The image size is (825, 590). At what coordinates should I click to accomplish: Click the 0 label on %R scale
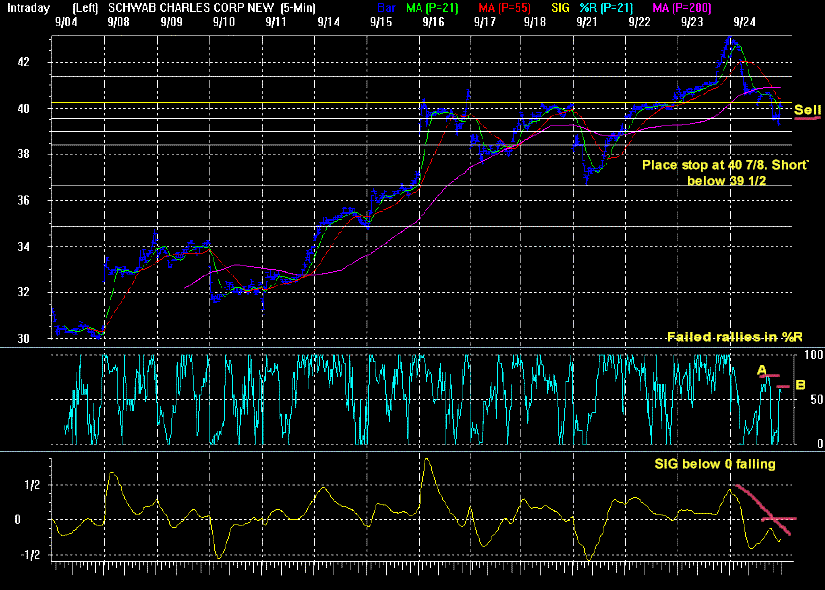(x=820, y=444)
